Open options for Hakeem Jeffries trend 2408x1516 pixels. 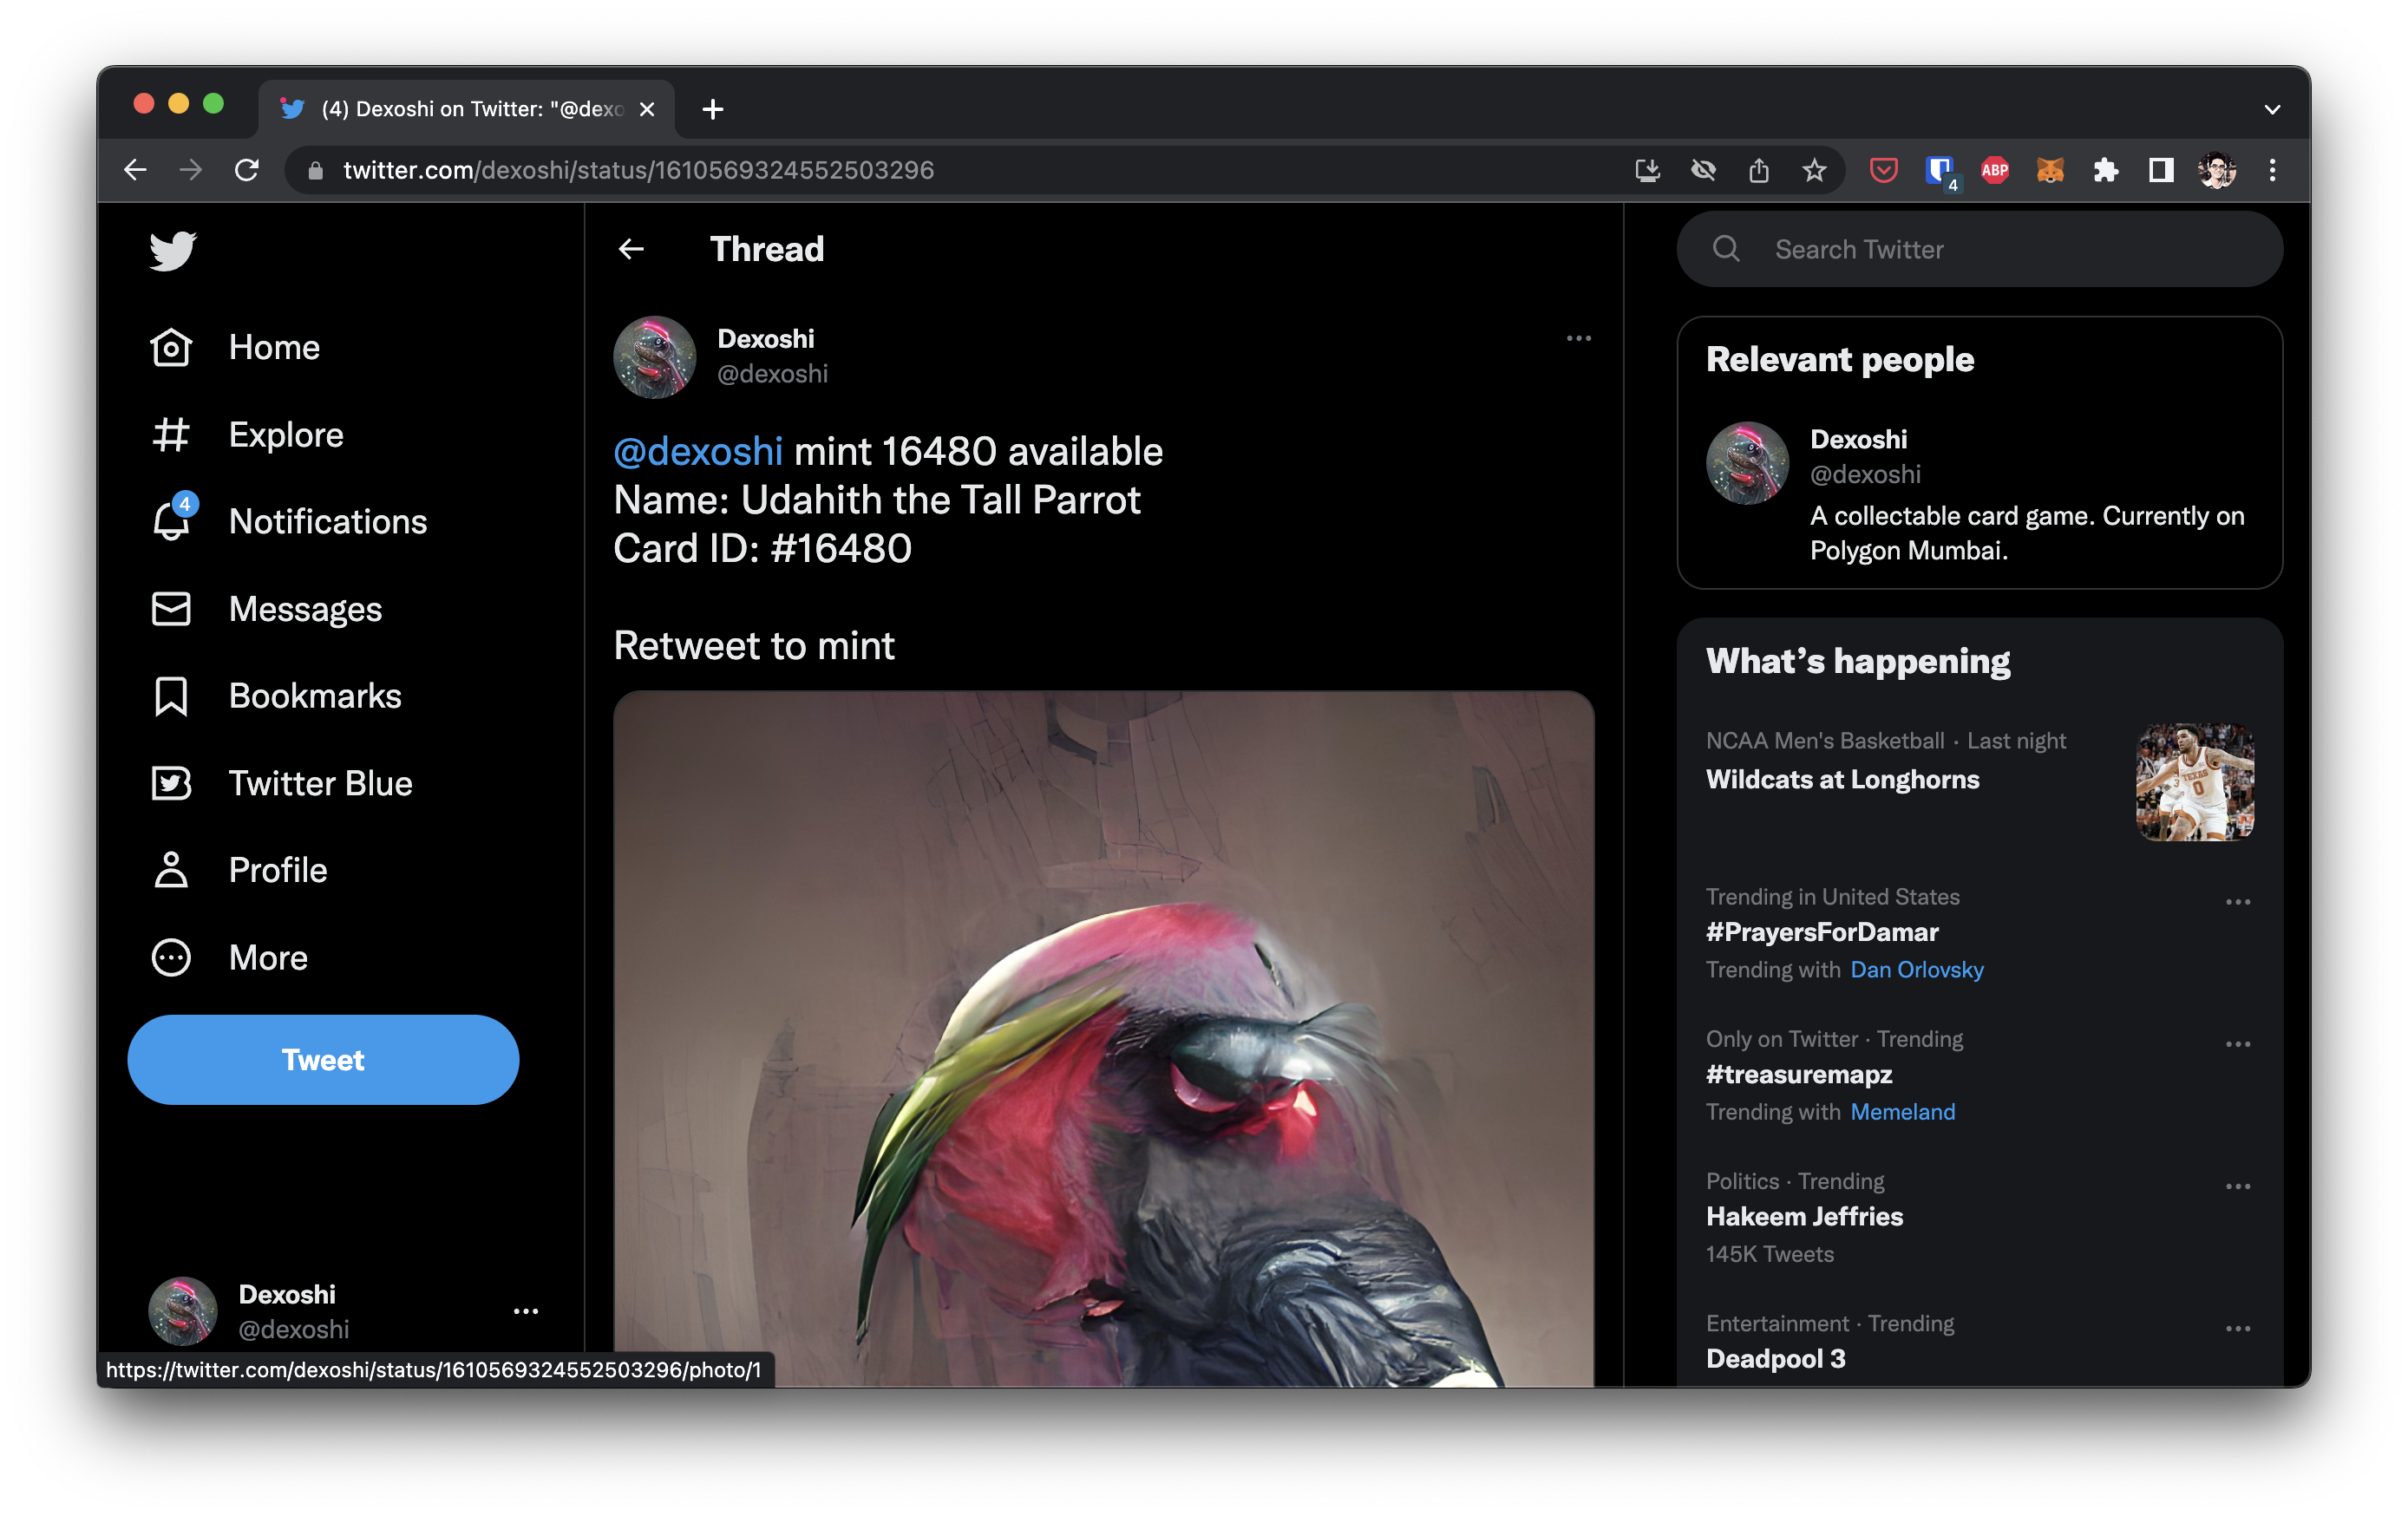coord(2238,1185)
